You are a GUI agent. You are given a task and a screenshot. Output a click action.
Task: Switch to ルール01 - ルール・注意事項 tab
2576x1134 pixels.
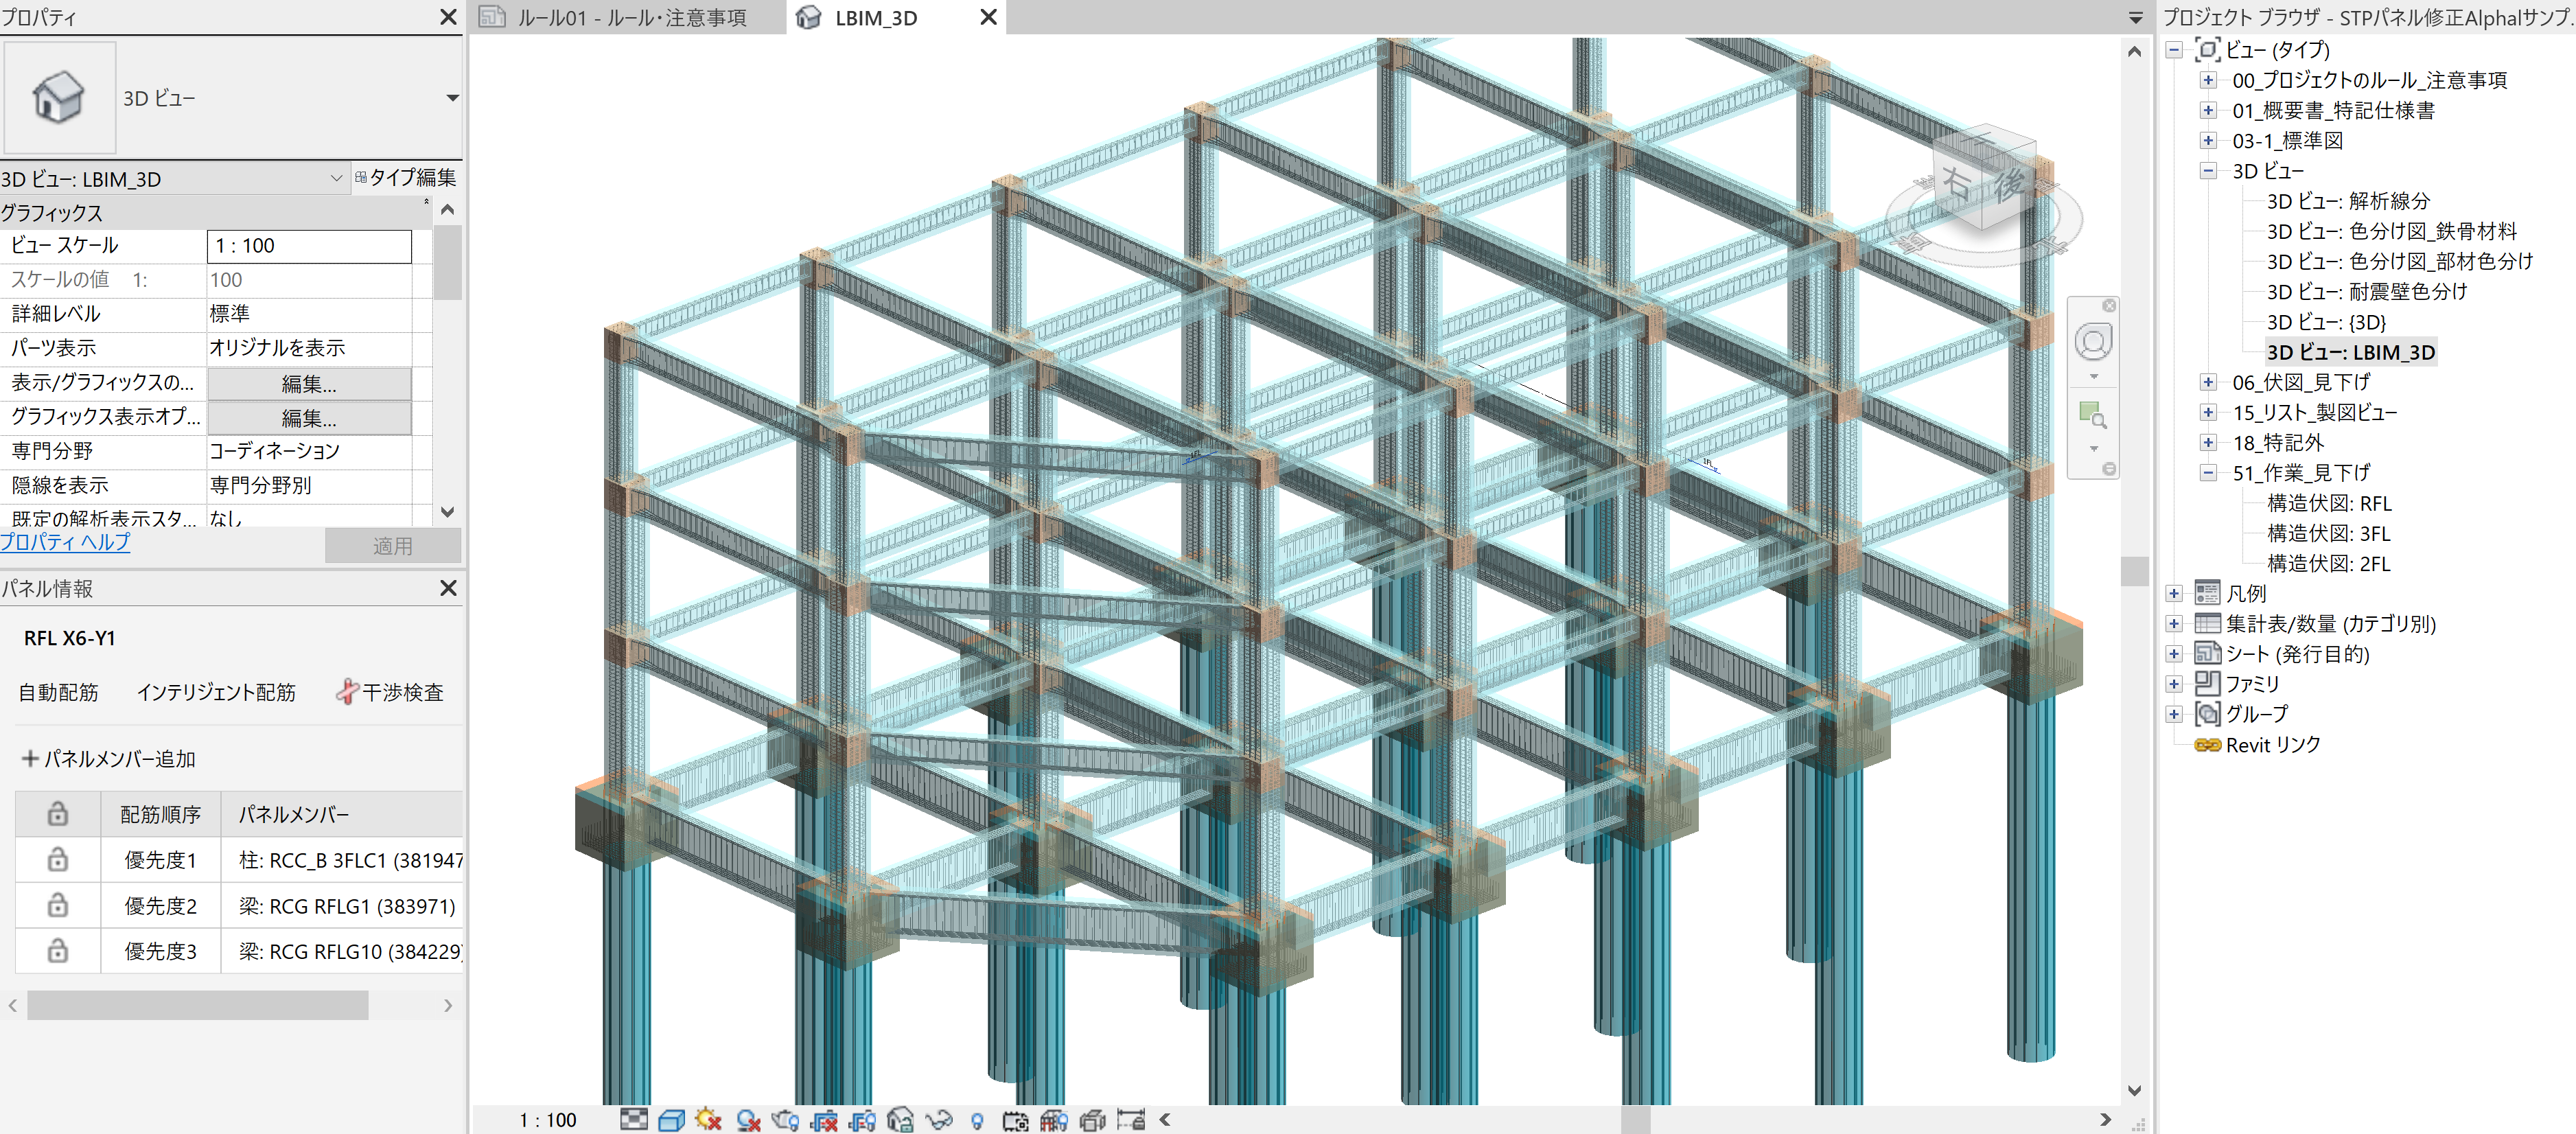coord(630,17)
